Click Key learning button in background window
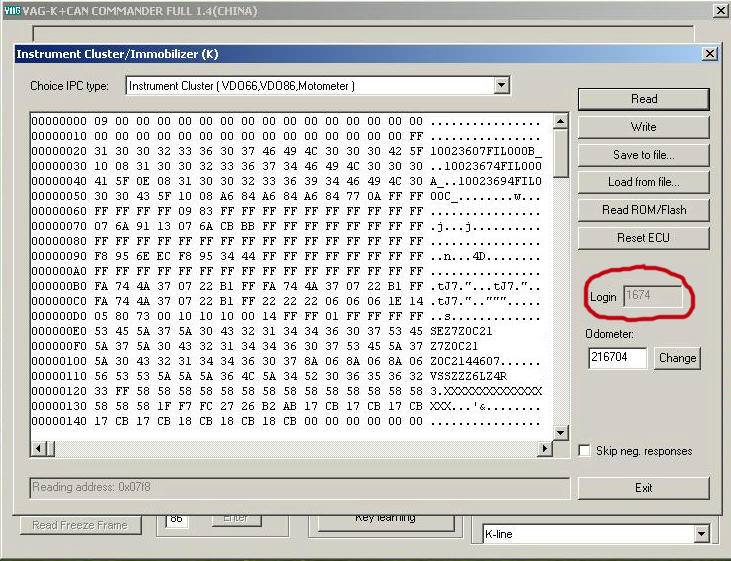 point(386,521)
